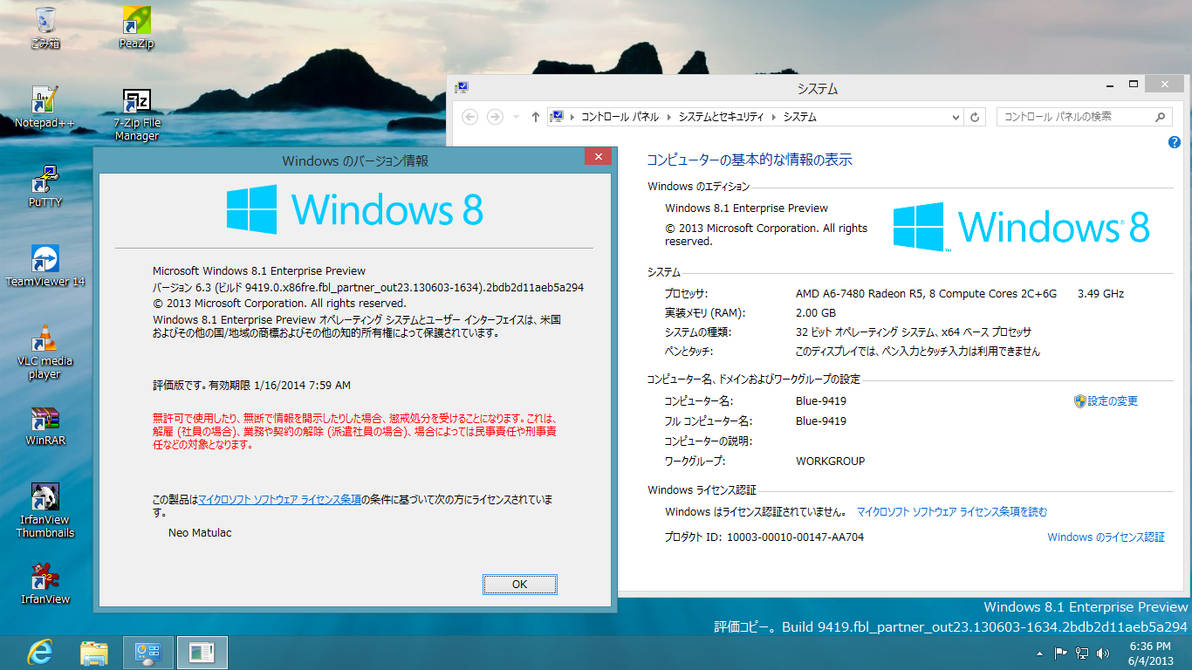The height and width of the screenshot is (670, 1192).
Task: Launch the PuTTY desktop shortcut
Action: [x=45, y=186]
